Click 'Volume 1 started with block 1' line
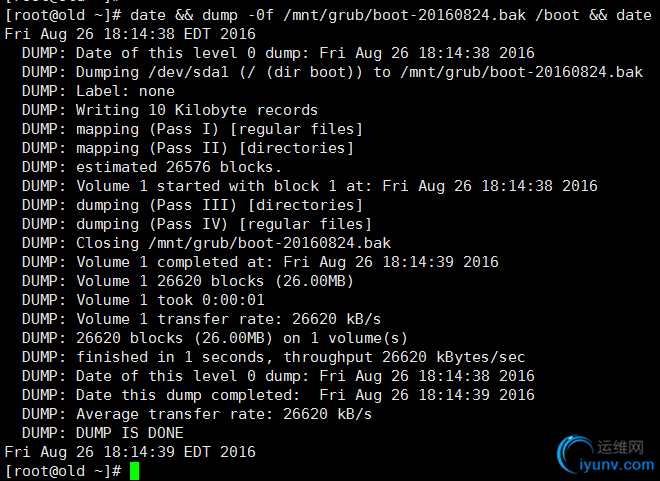660x481 pixels. click(309, 186)
